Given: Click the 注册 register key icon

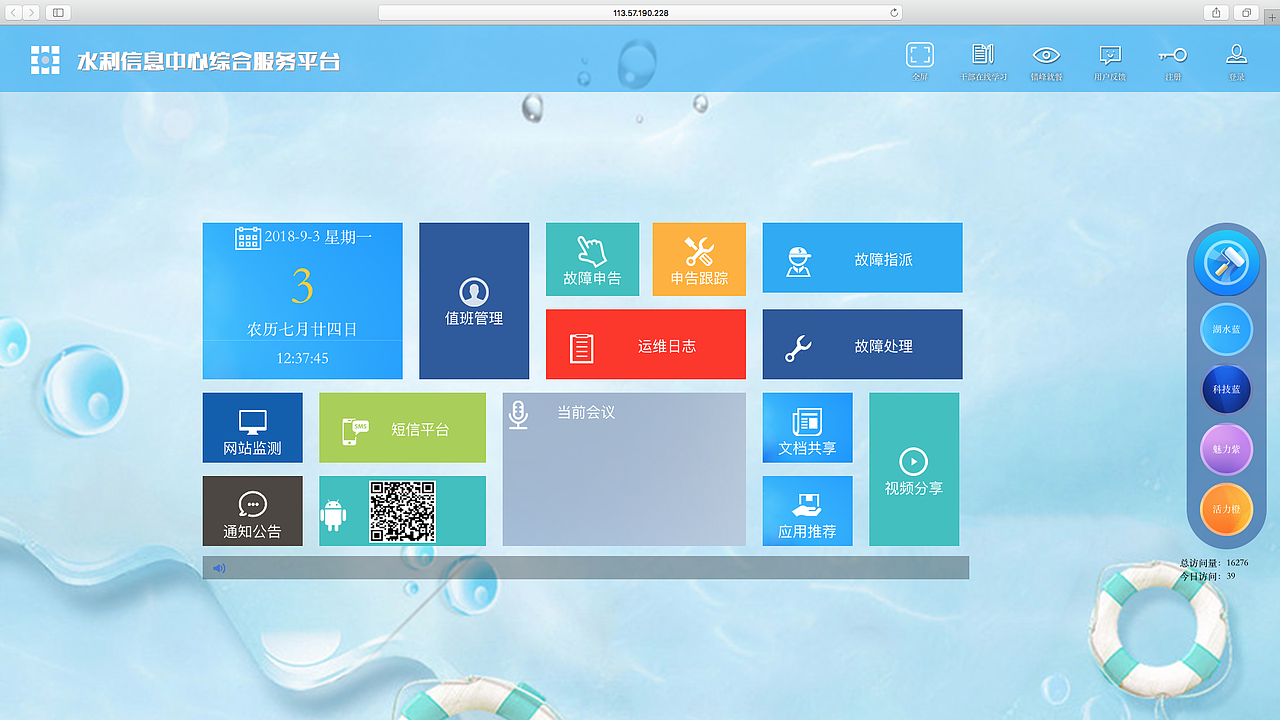Looking at the screenshot, I should click(1173, 55).
